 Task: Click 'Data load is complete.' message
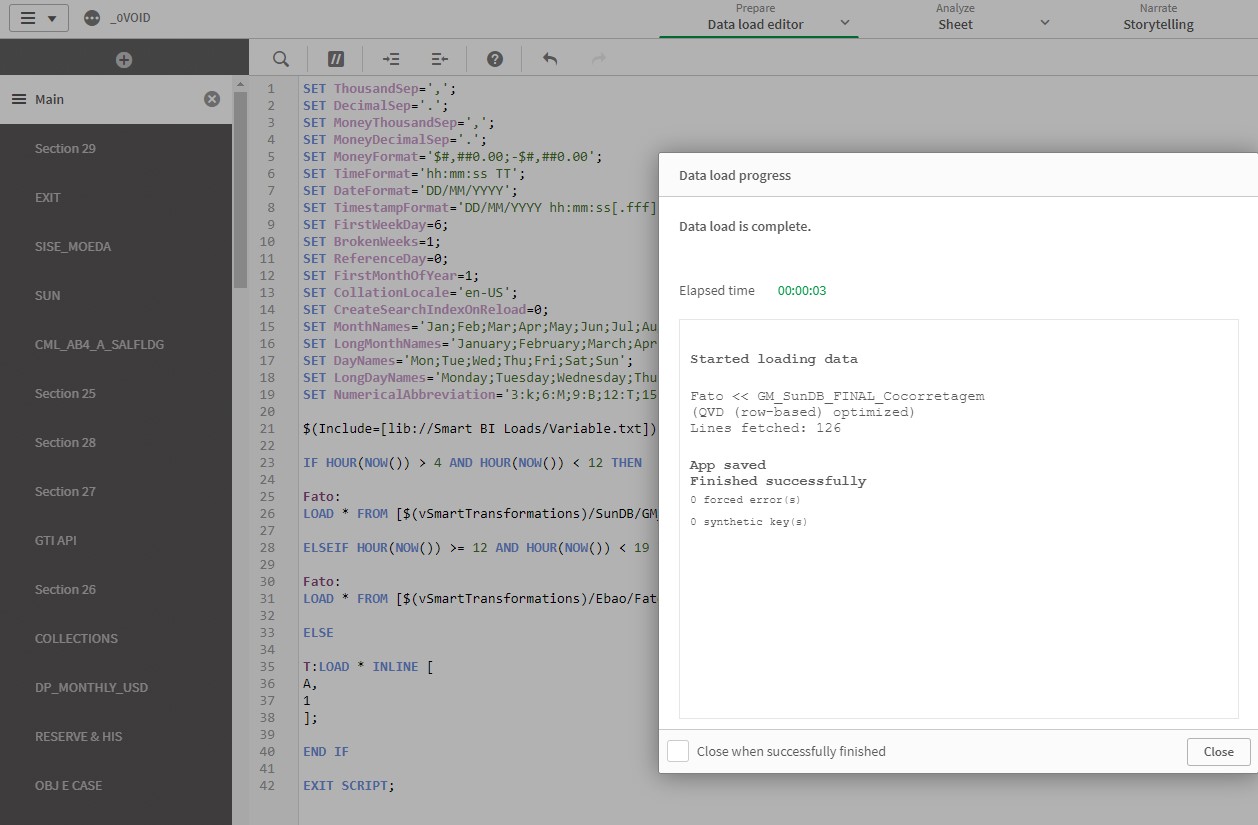click(x=745, y=226)
